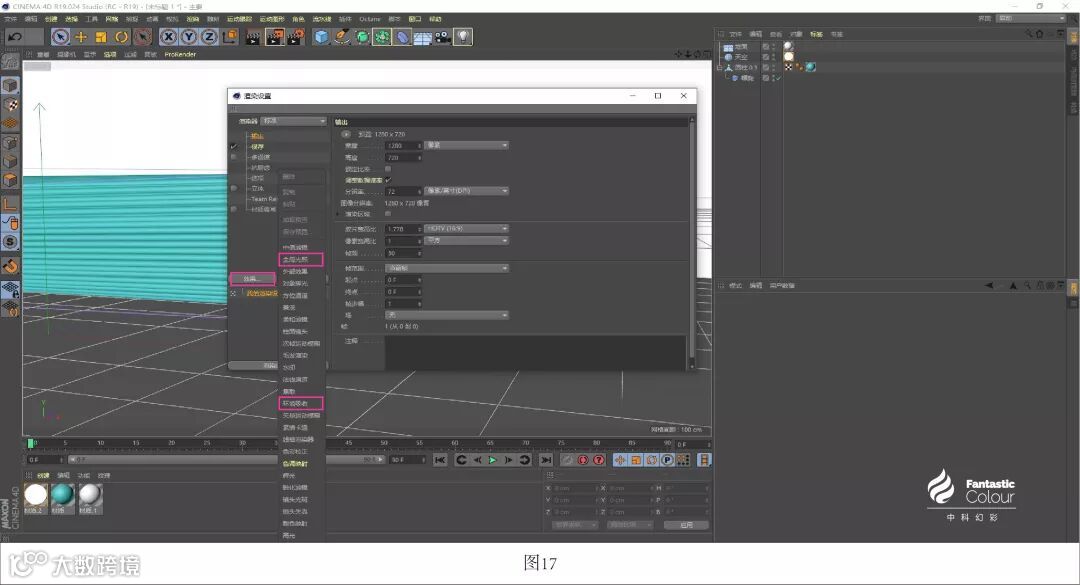Click the width 1280 input field
The image size is (1080, 585).
point(404,145)
